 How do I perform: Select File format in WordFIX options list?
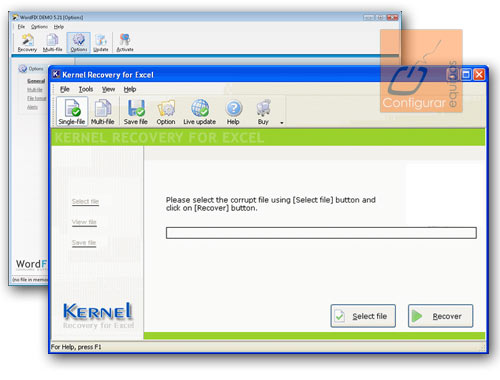coord(36,98)
